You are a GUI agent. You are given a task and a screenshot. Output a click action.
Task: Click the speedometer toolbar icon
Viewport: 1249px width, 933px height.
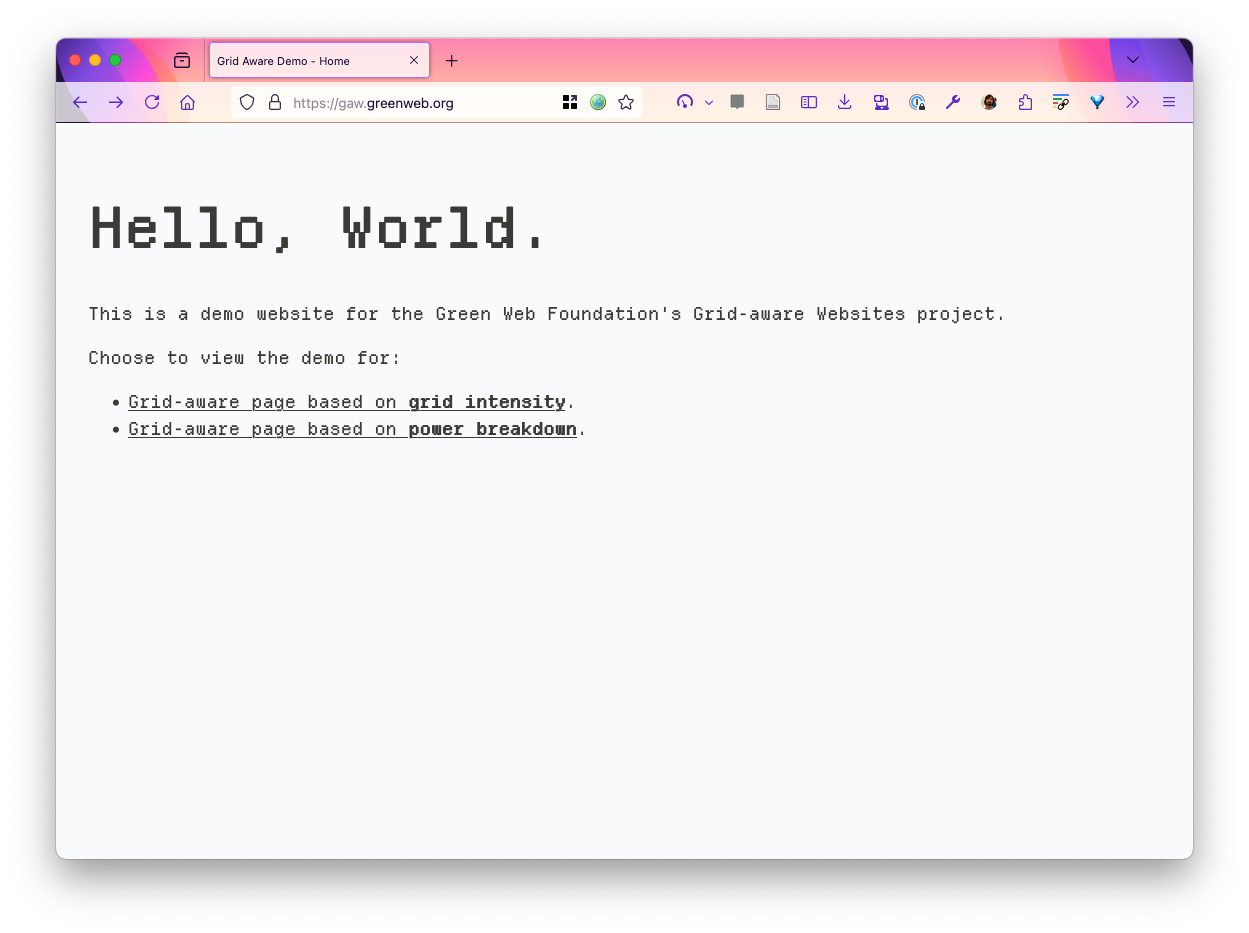click(x=685, y=102)
